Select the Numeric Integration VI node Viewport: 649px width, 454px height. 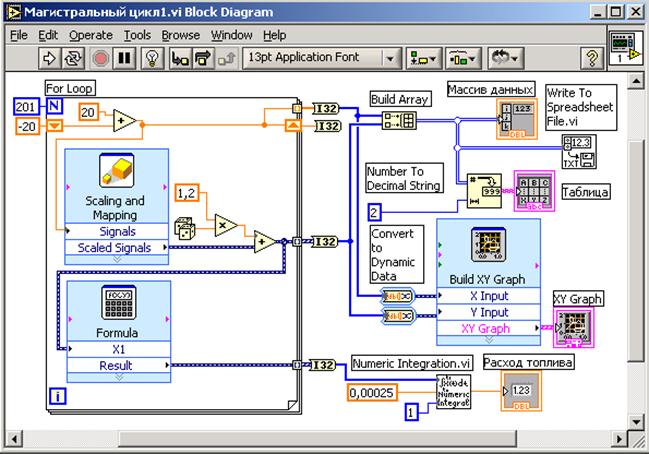453,392
